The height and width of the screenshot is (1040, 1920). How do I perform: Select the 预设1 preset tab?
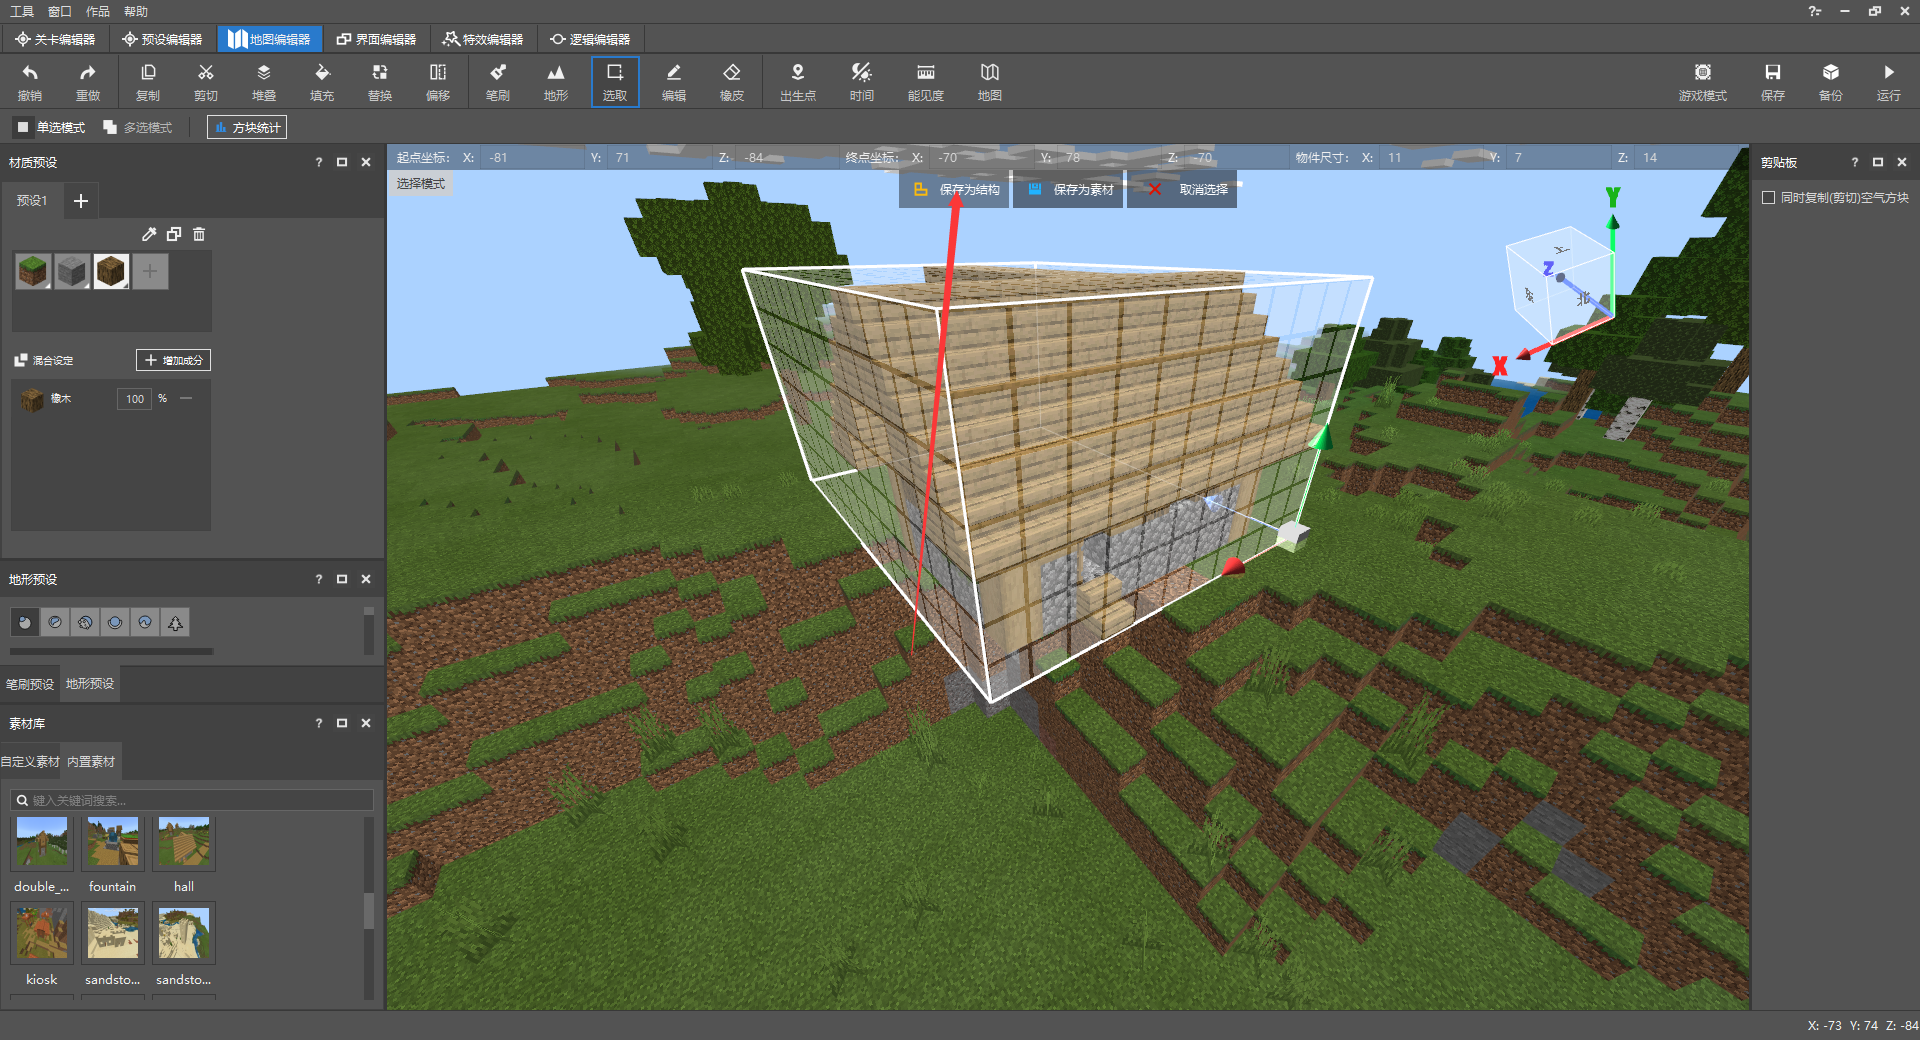pos(32,201)
